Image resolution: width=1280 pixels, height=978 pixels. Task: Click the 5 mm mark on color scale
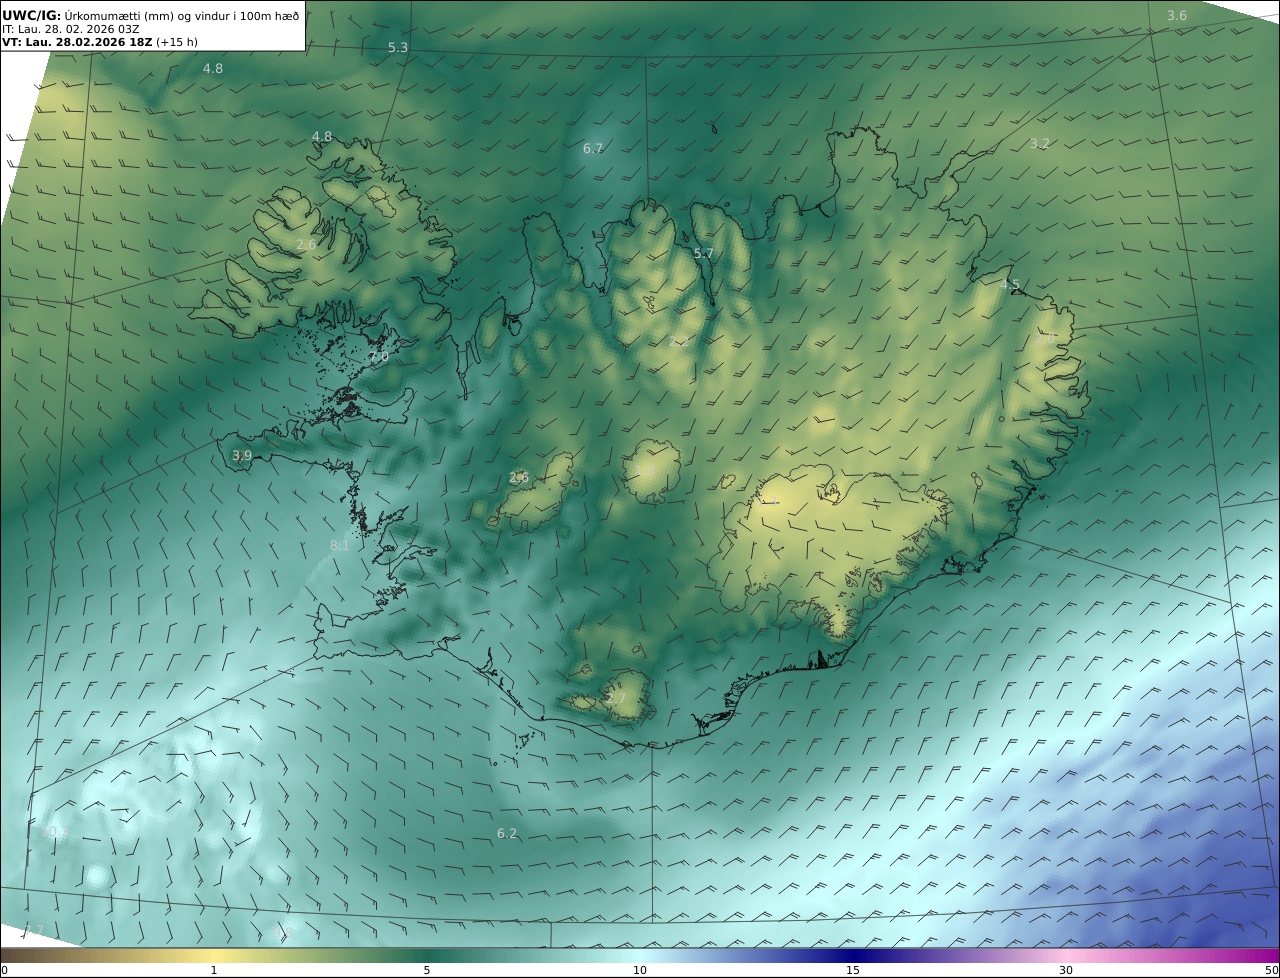(x=427, y=970)
